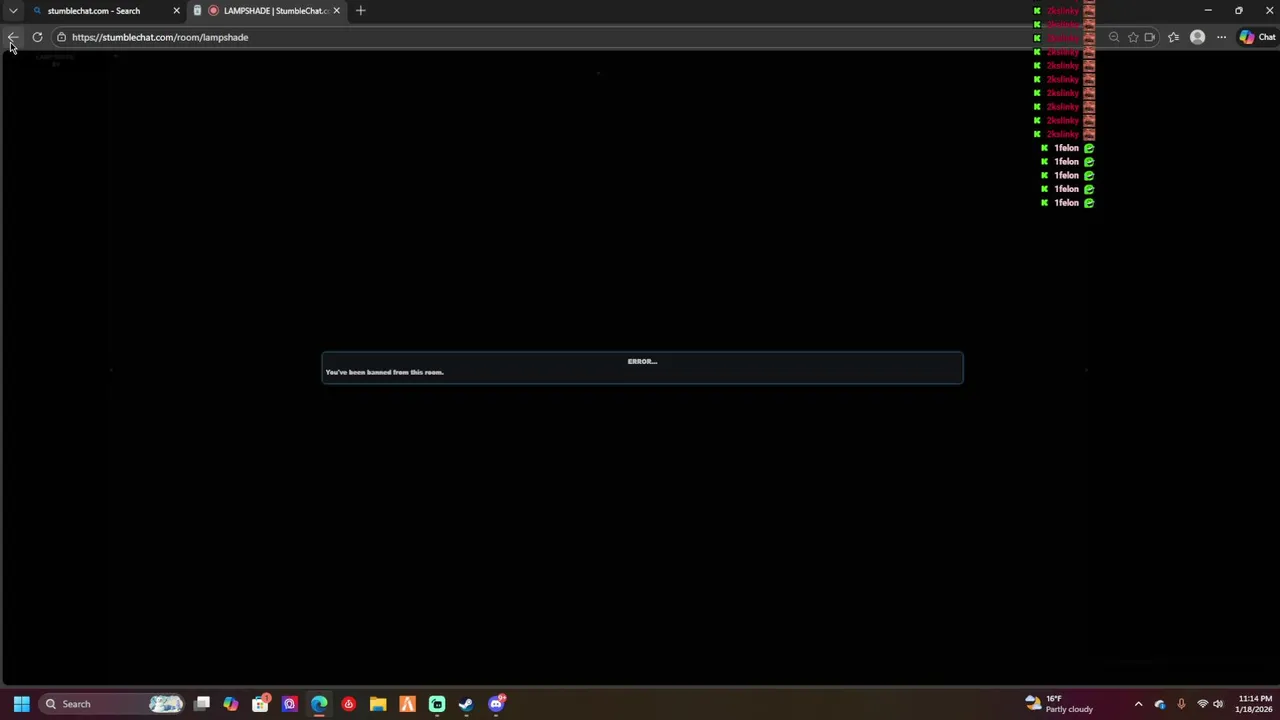Image resolution: width=1280 pixels, height=720 pixels.
Task: Click the 'You've been banned from this room' message
Action: pyautogui.click(x=384, y=372)
